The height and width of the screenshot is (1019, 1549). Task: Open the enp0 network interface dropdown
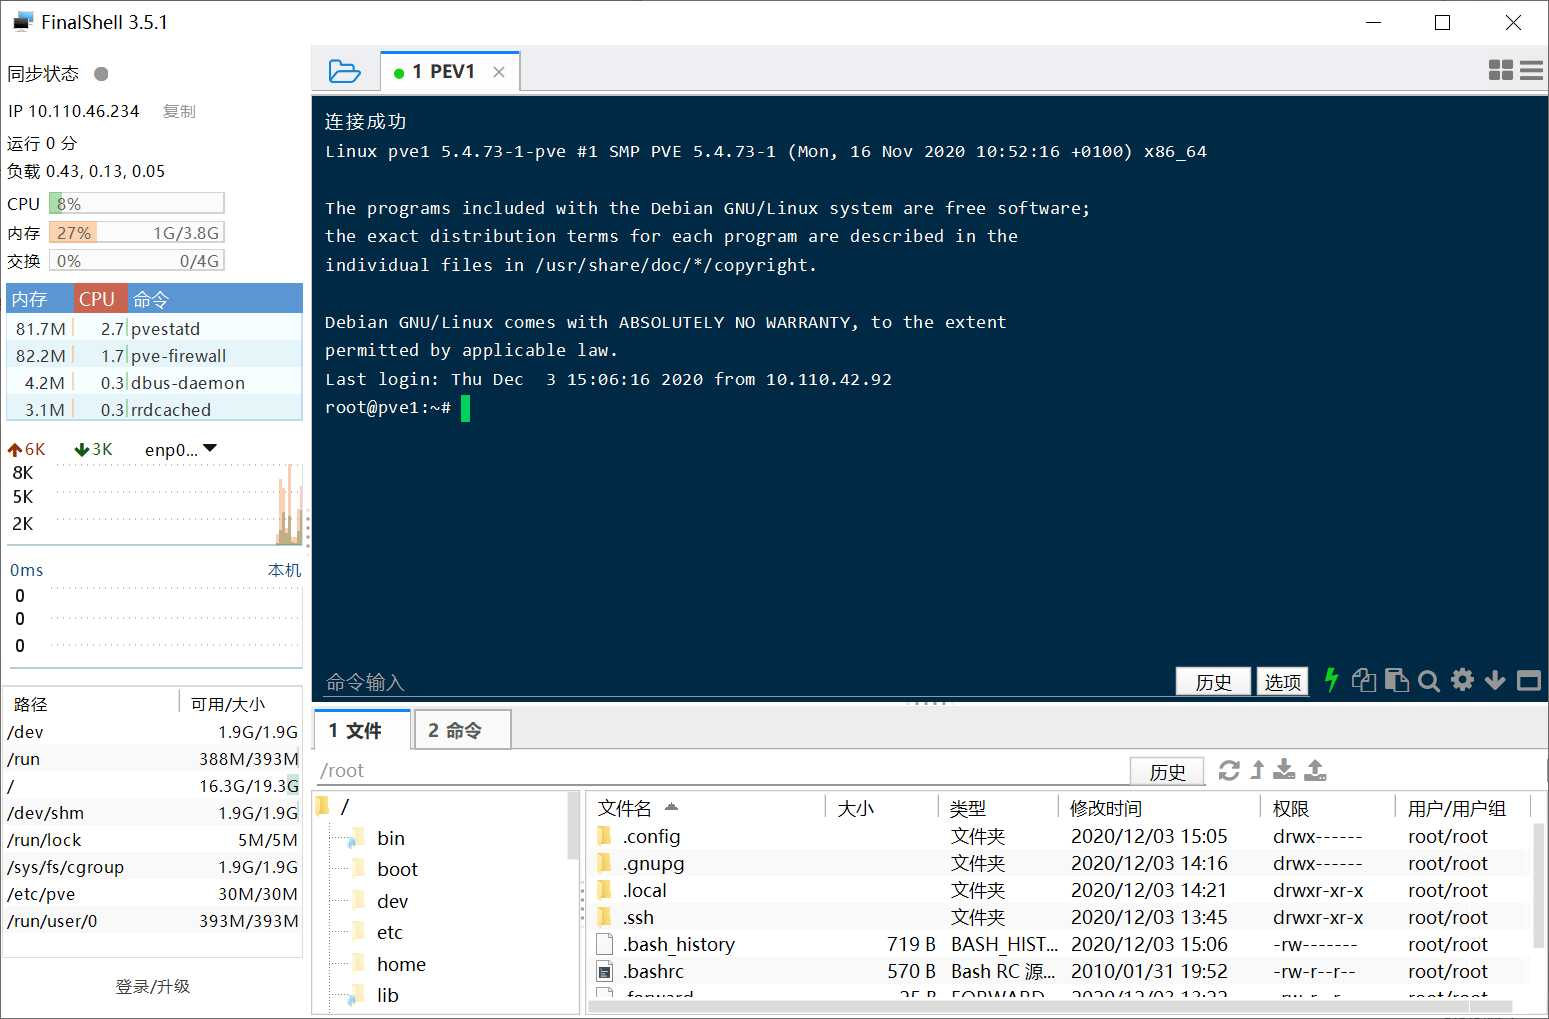(x=181, y=450)
